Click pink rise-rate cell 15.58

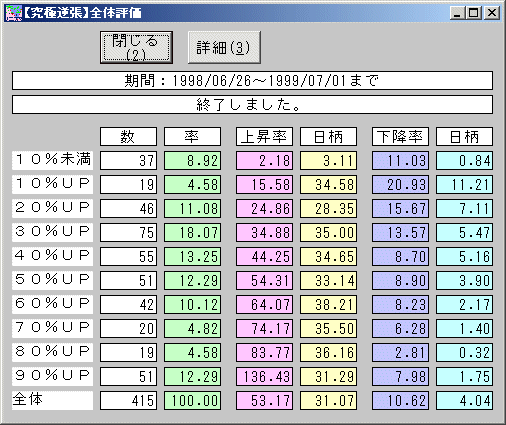(x=264, y=184)
